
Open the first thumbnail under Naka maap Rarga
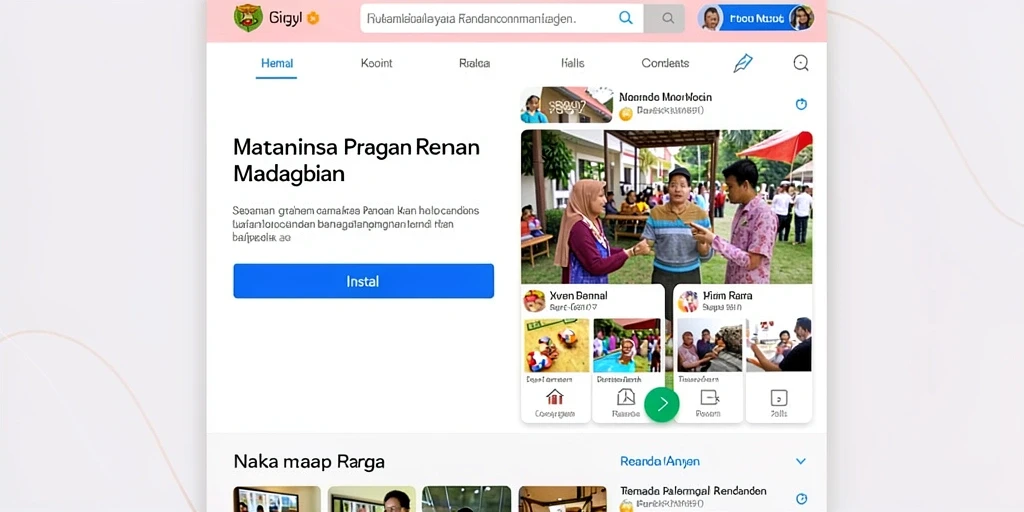pos(277,499)
